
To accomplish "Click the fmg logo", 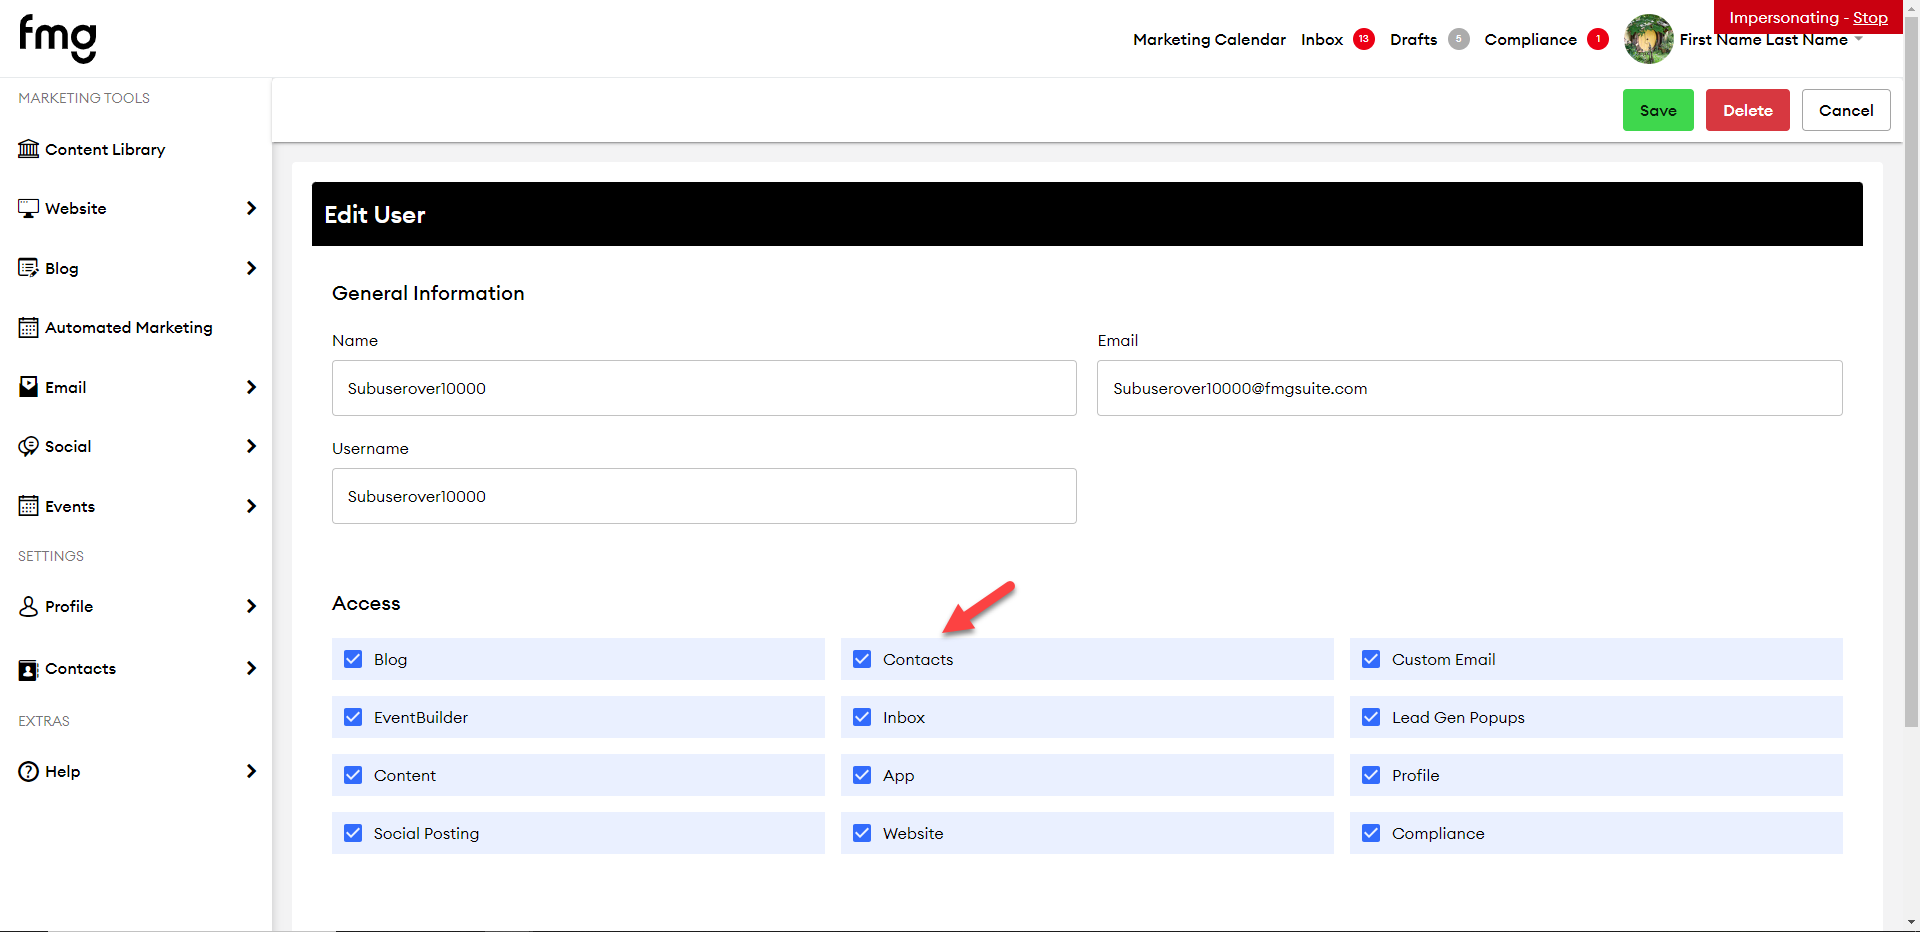I will pos(58,39).
